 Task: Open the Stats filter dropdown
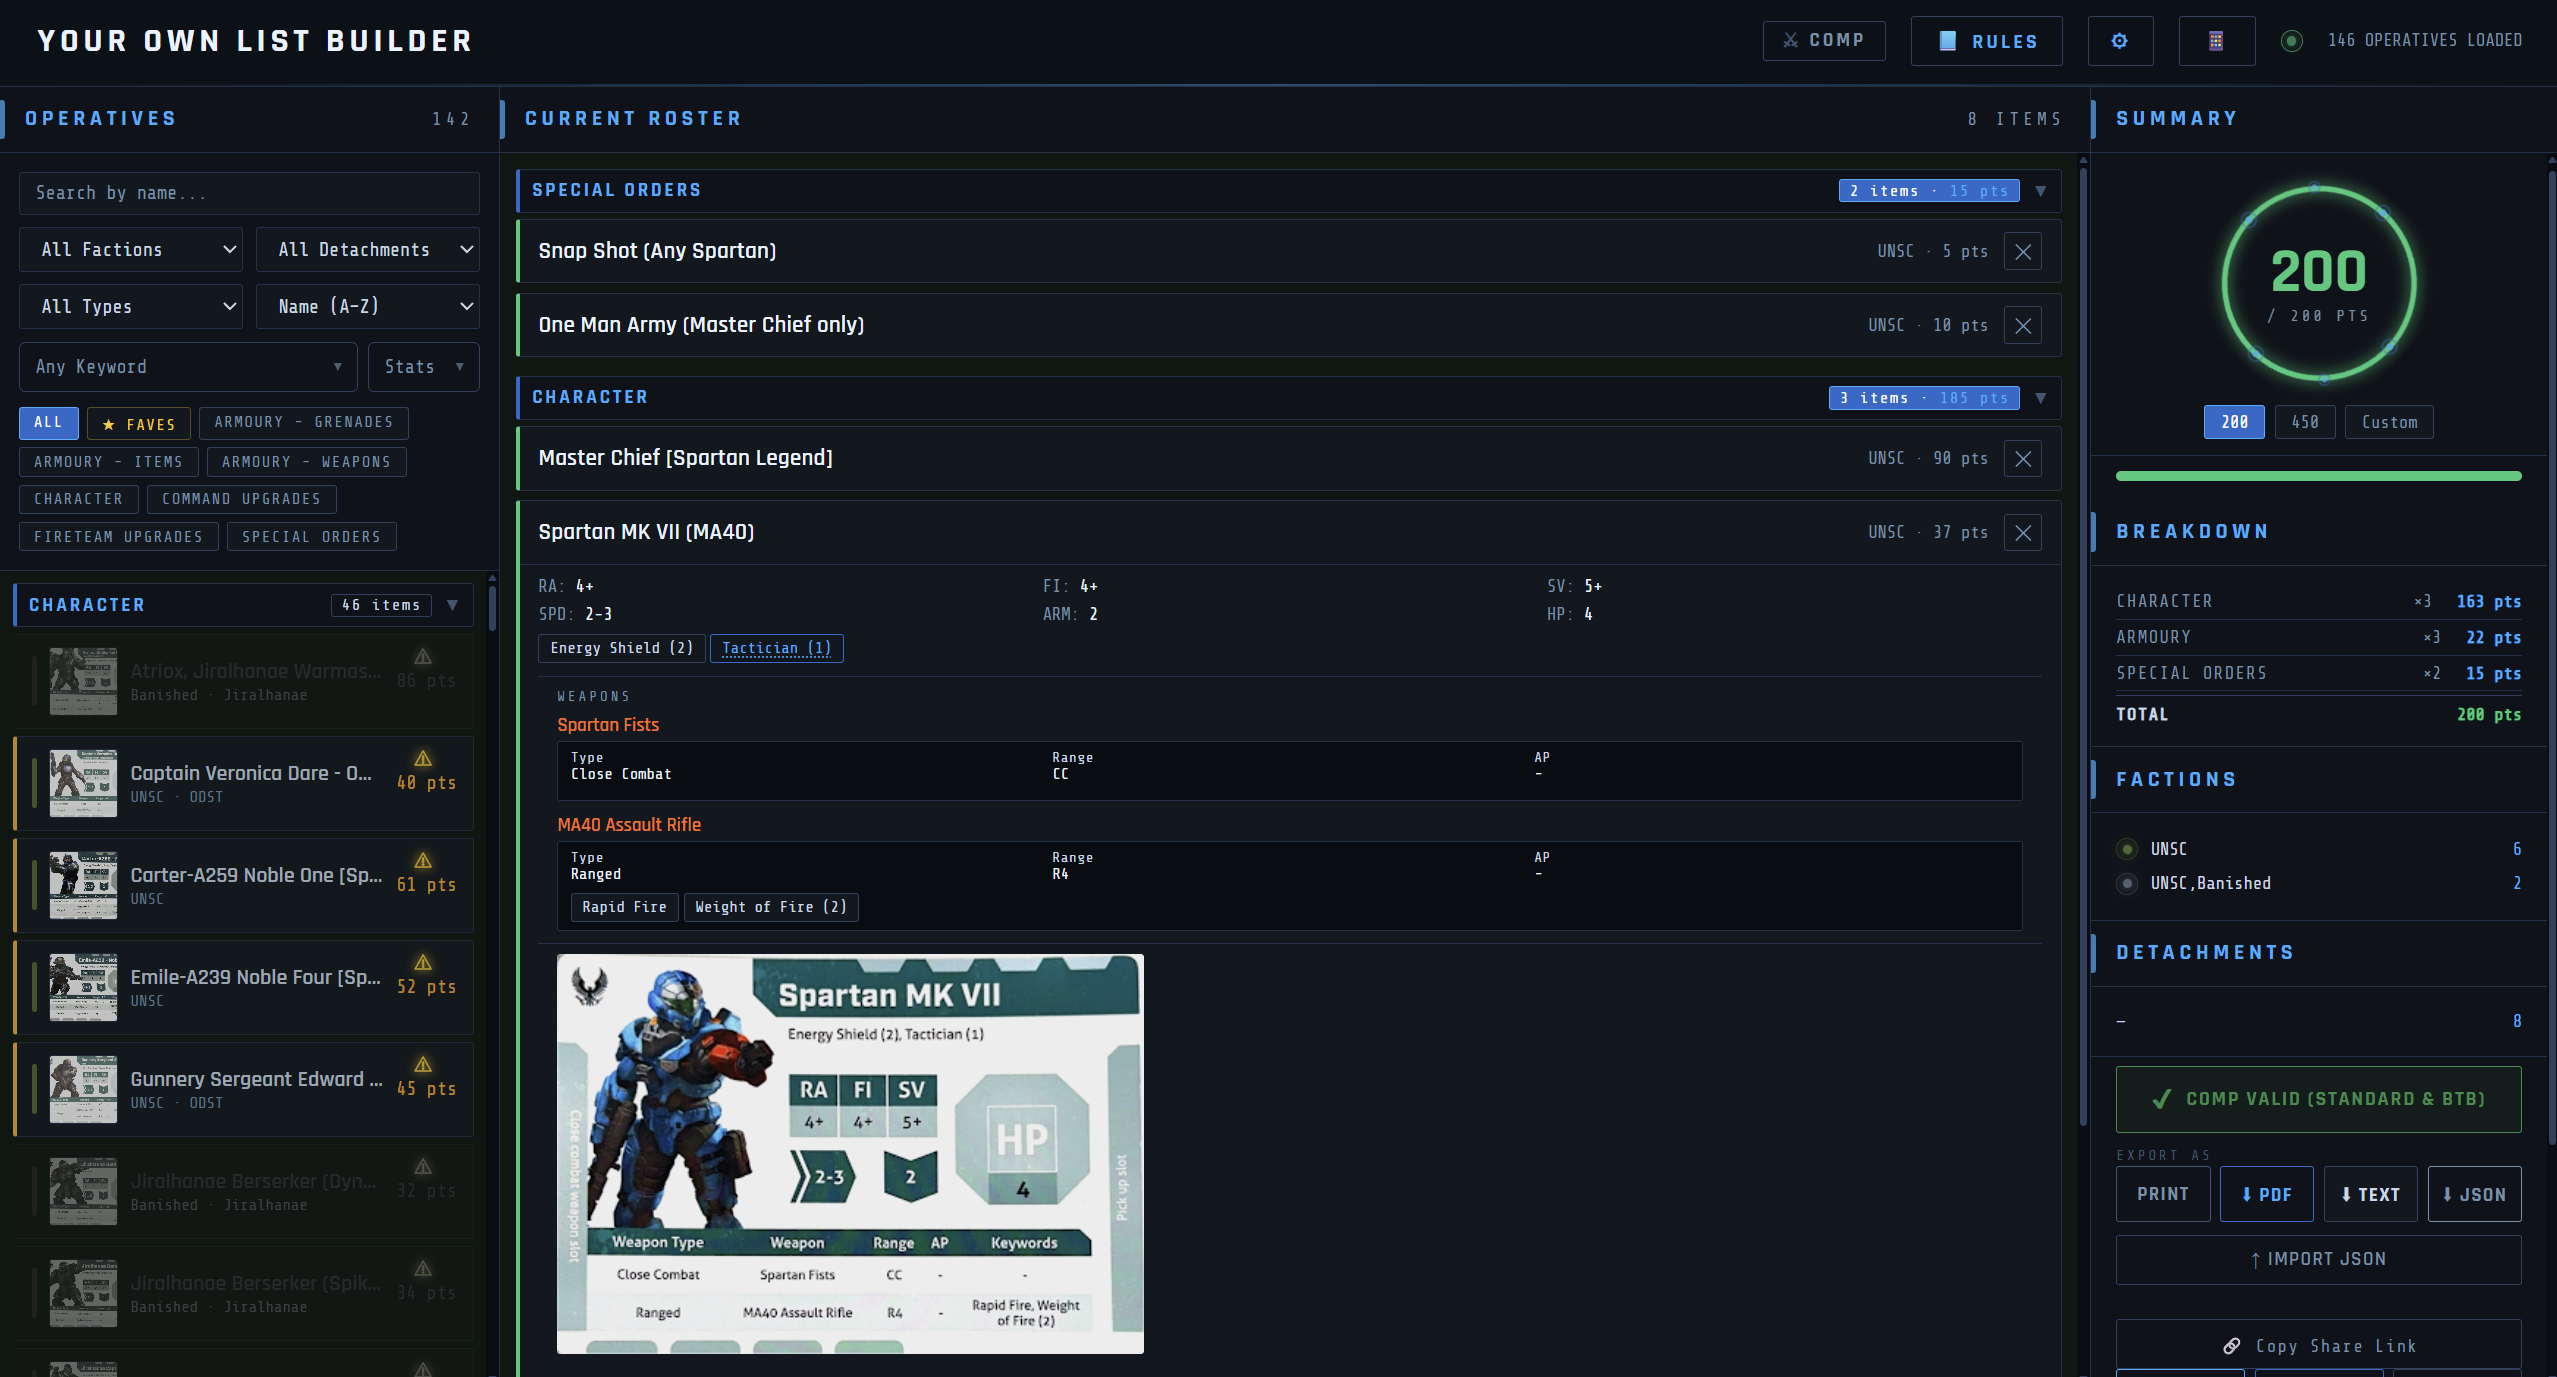coord(423,367)
